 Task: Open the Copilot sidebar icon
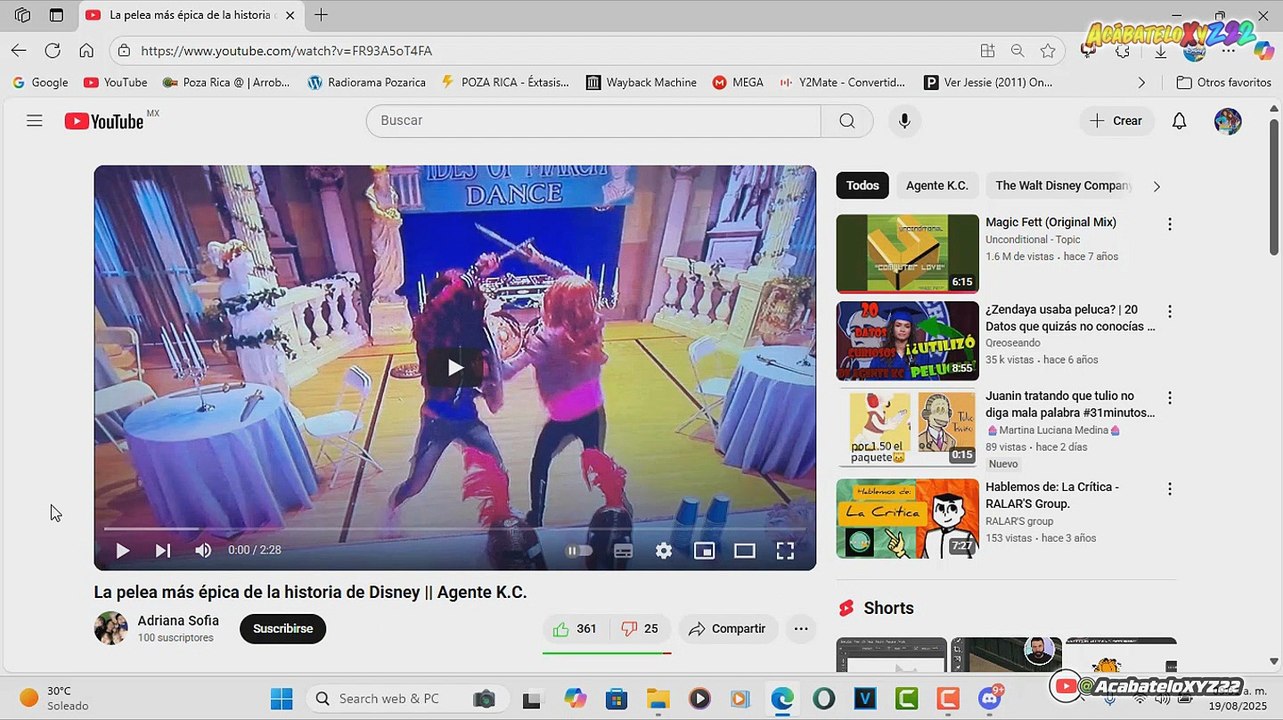point(1264,51)
